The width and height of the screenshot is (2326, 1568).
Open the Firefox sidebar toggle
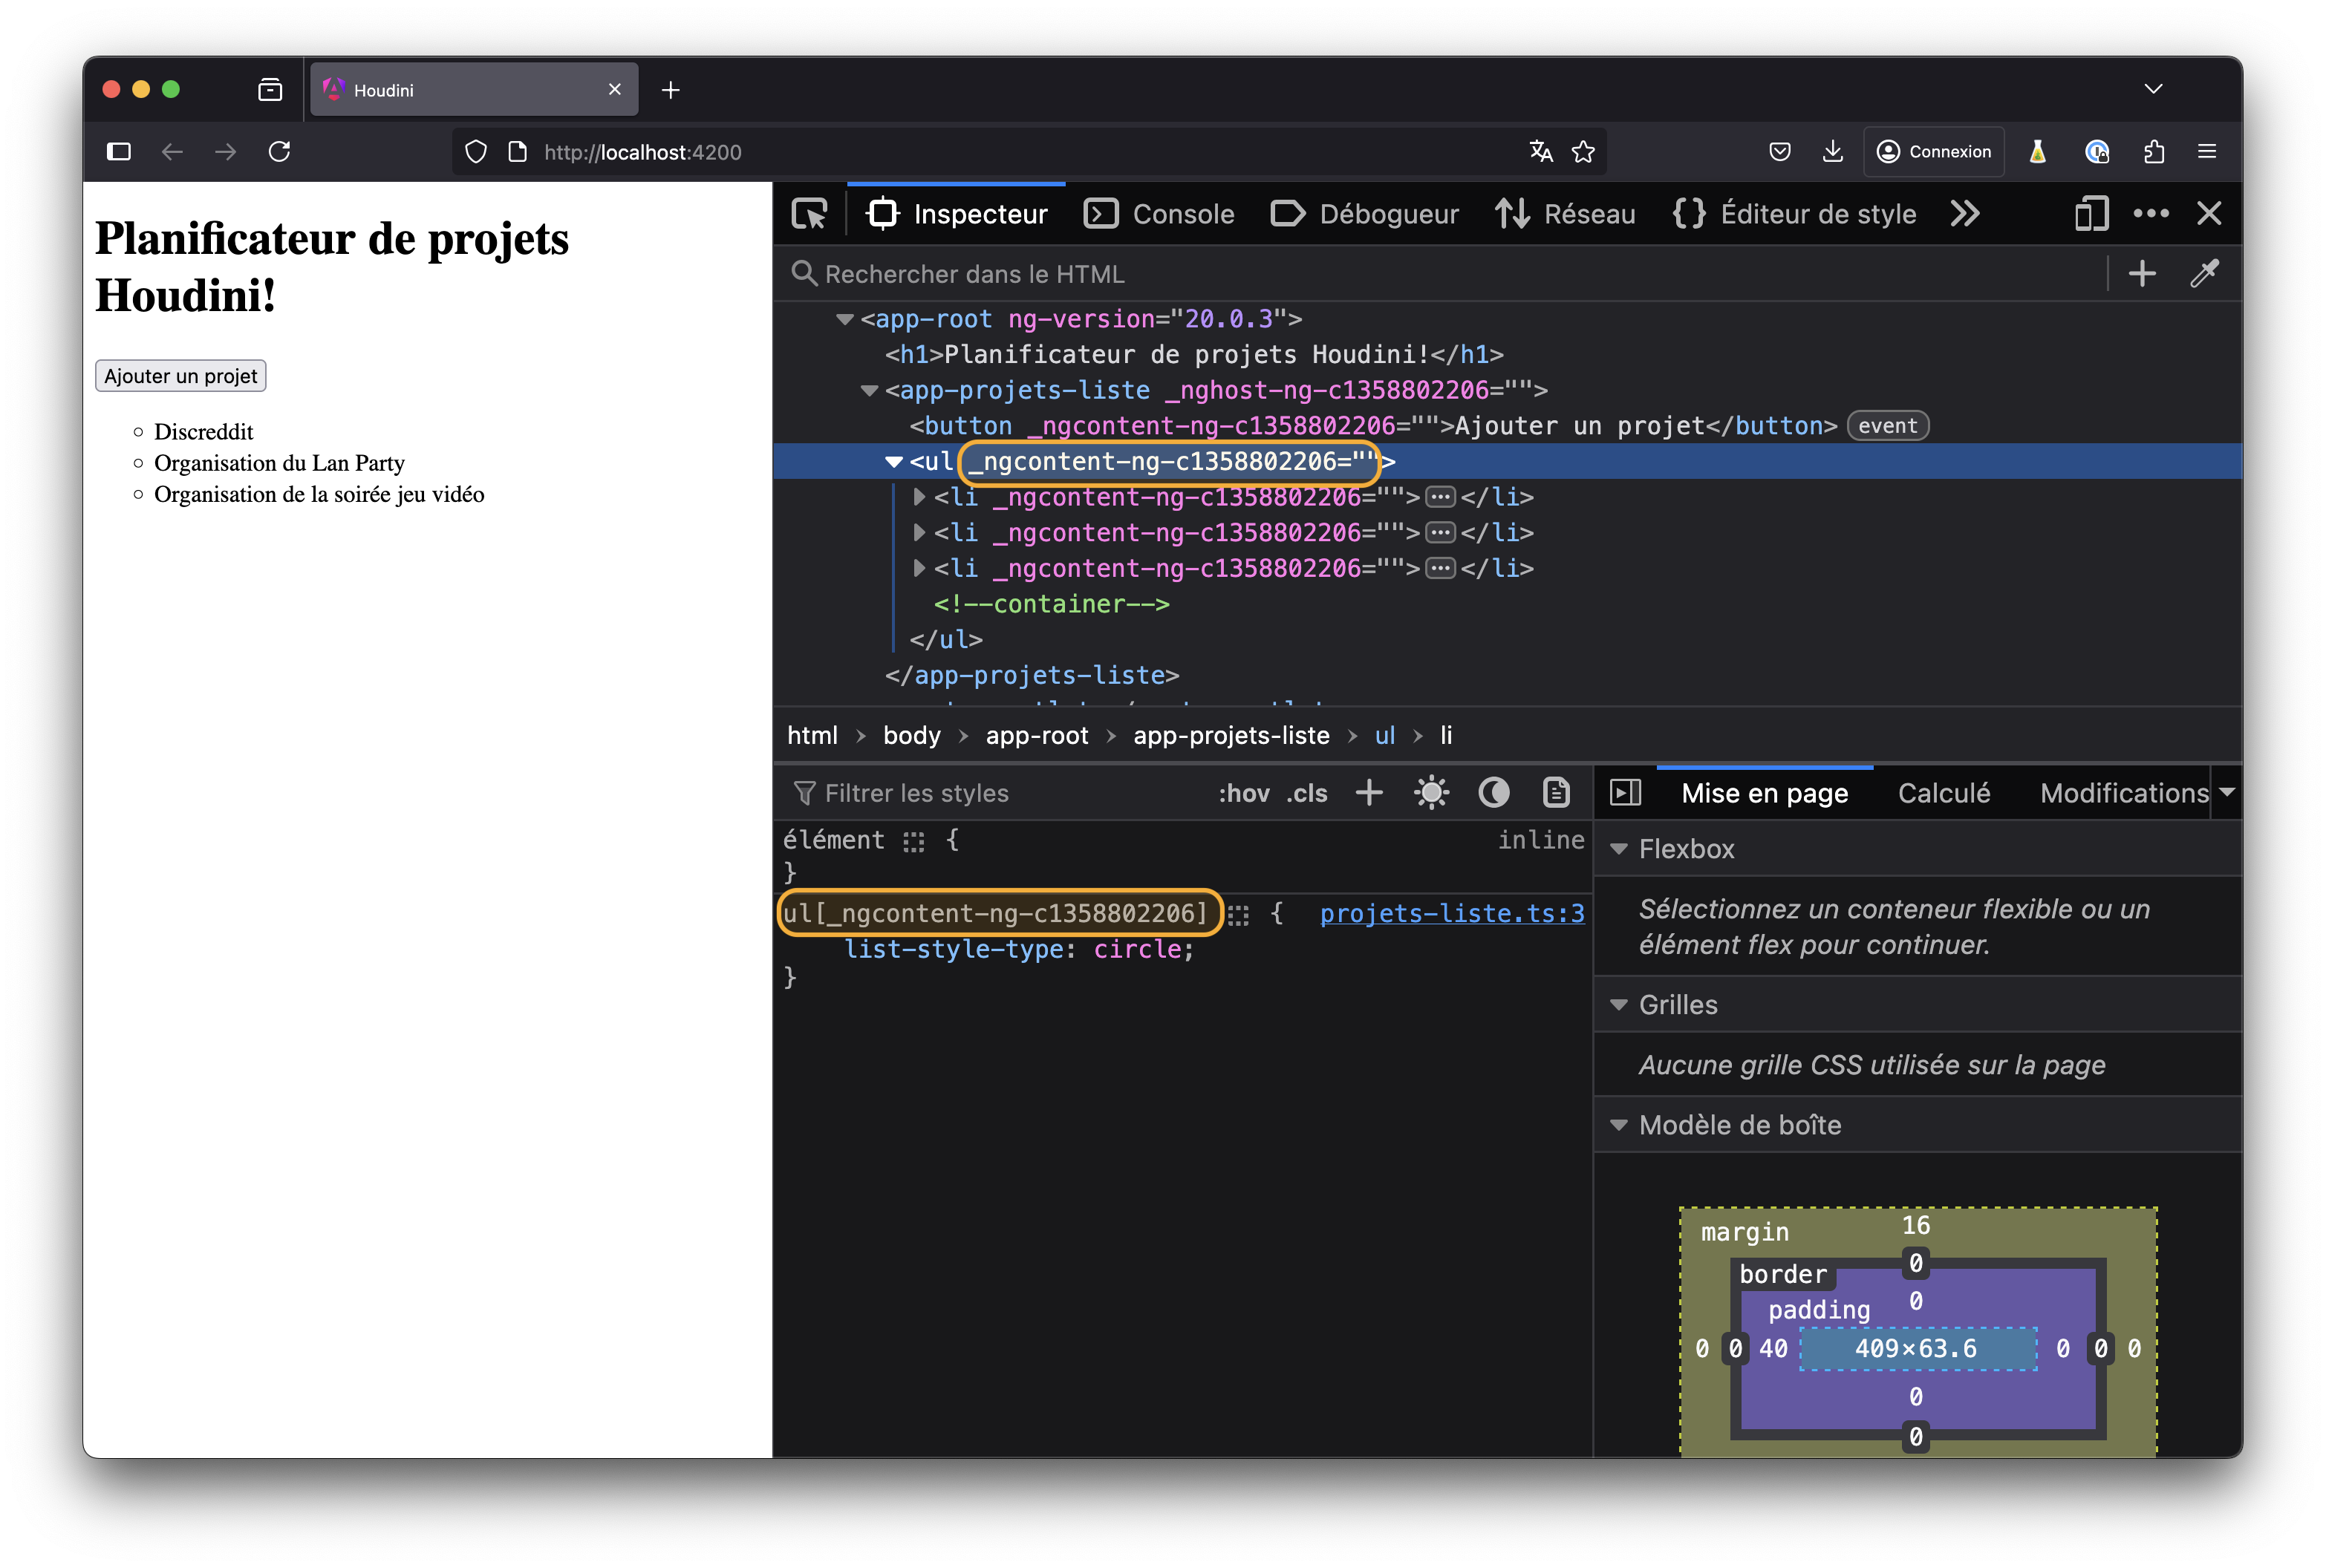coord(119,151)
